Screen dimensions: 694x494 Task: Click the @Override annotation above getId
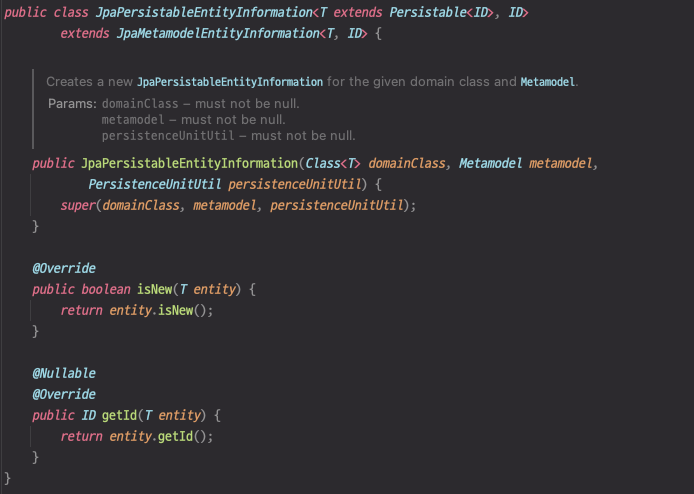[x=64, y=394]
